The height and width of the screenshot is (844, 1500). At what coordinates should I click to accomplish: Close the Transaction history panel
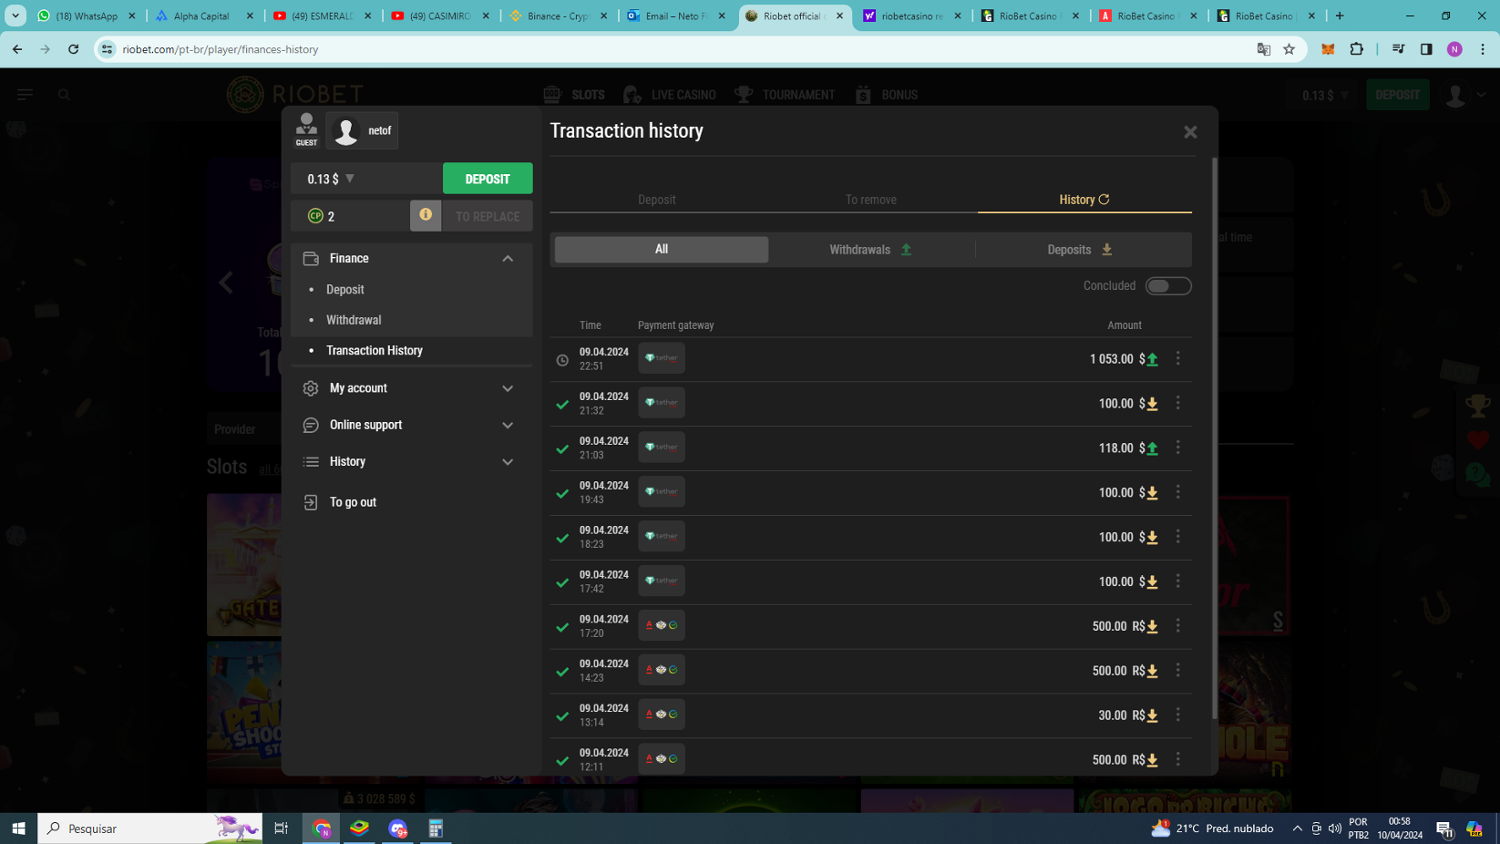tap(1190, 132)
